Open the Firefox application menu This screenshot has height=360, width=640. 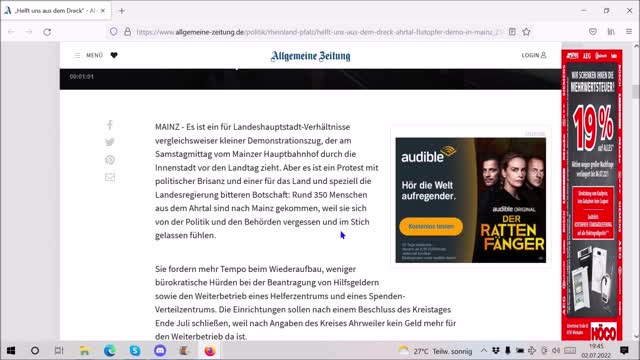[629, 32]
